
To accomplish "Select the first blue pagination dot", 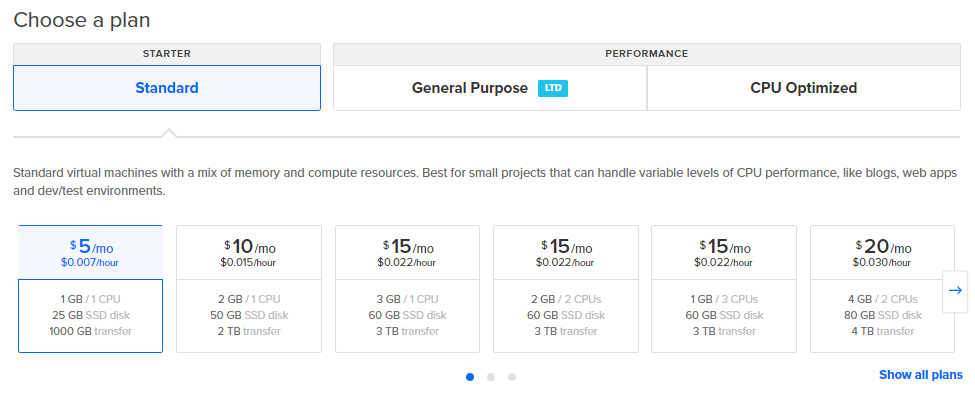I will pyautogui.click(x=470, y=377).
